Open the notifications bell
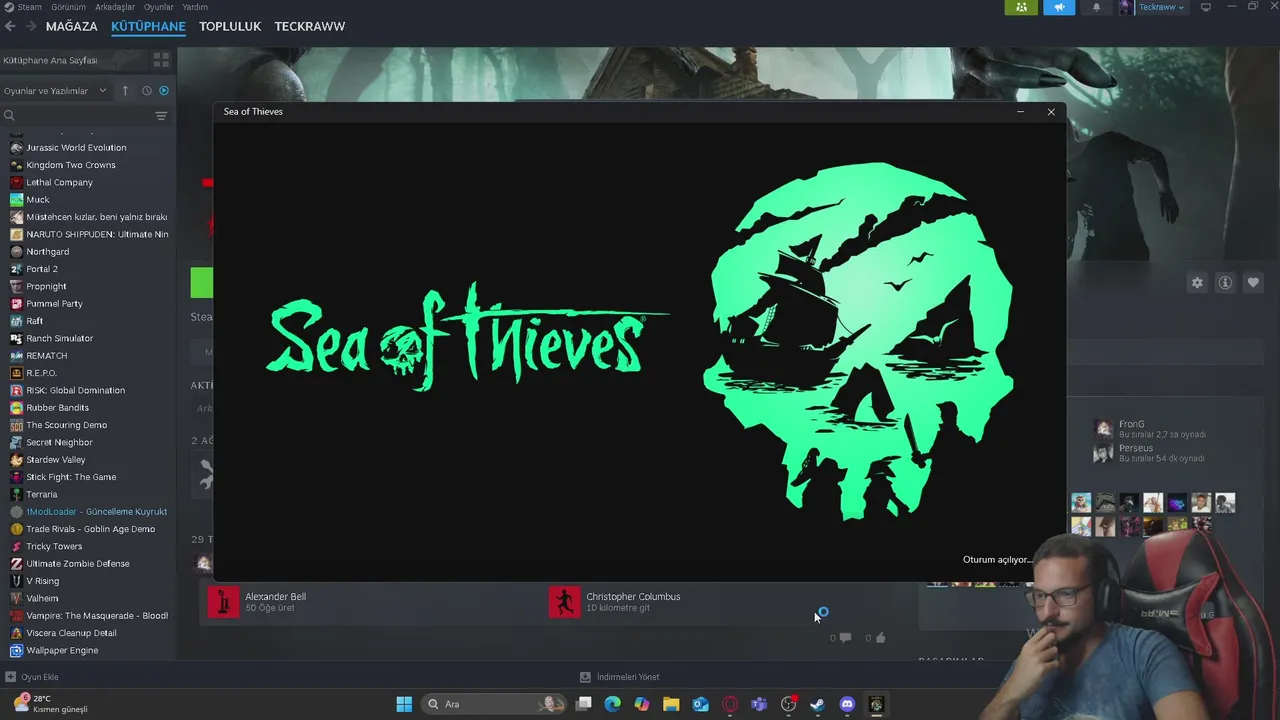Image resolution: width=1280 pixels, height=720 pixels. (x=1096, y=7)
